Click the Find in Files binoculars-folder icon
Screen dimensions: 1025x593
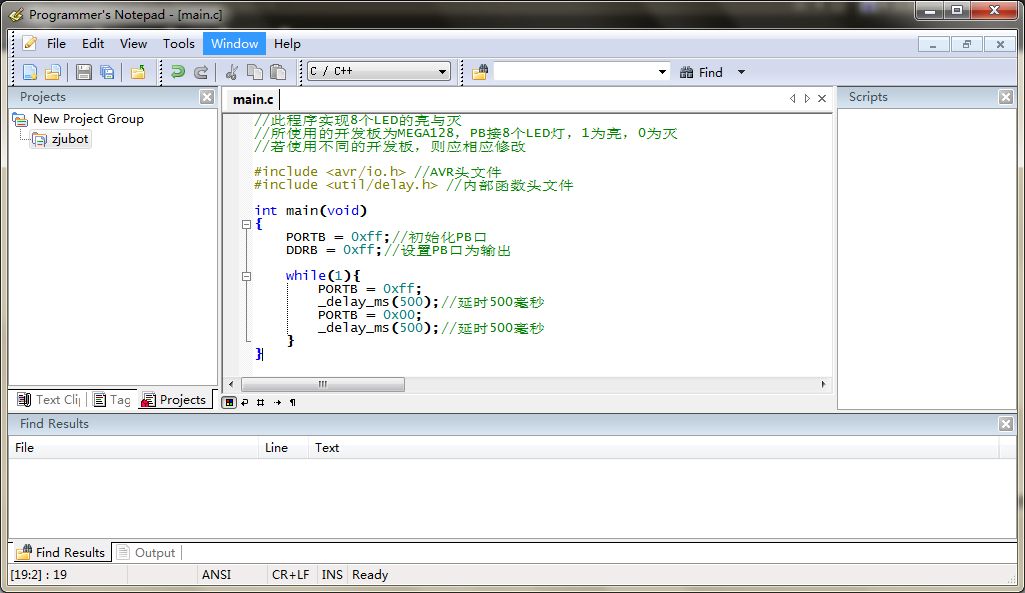[480, 72]
